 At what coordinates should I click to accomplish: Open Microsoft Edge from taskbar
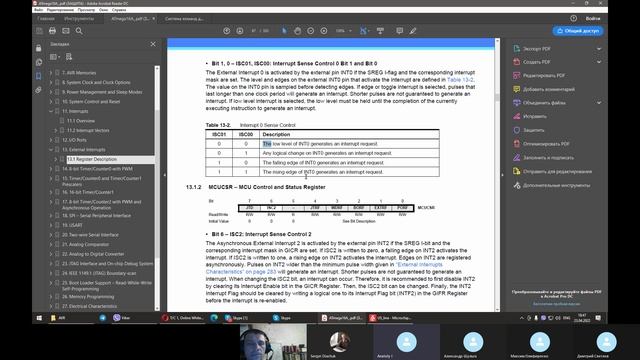click(214, 318)
